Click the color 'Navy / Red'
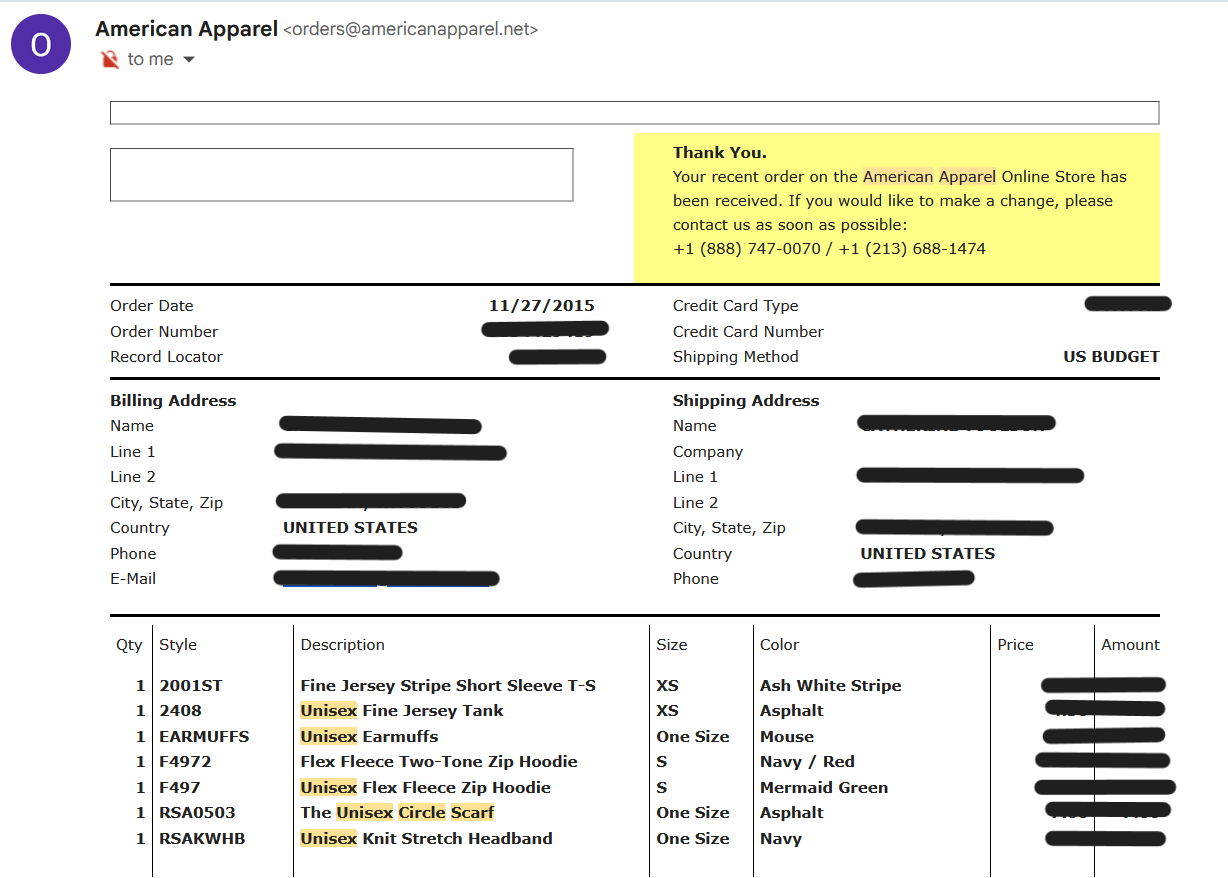Screen dimensions: 1228x878 (807, 762)
